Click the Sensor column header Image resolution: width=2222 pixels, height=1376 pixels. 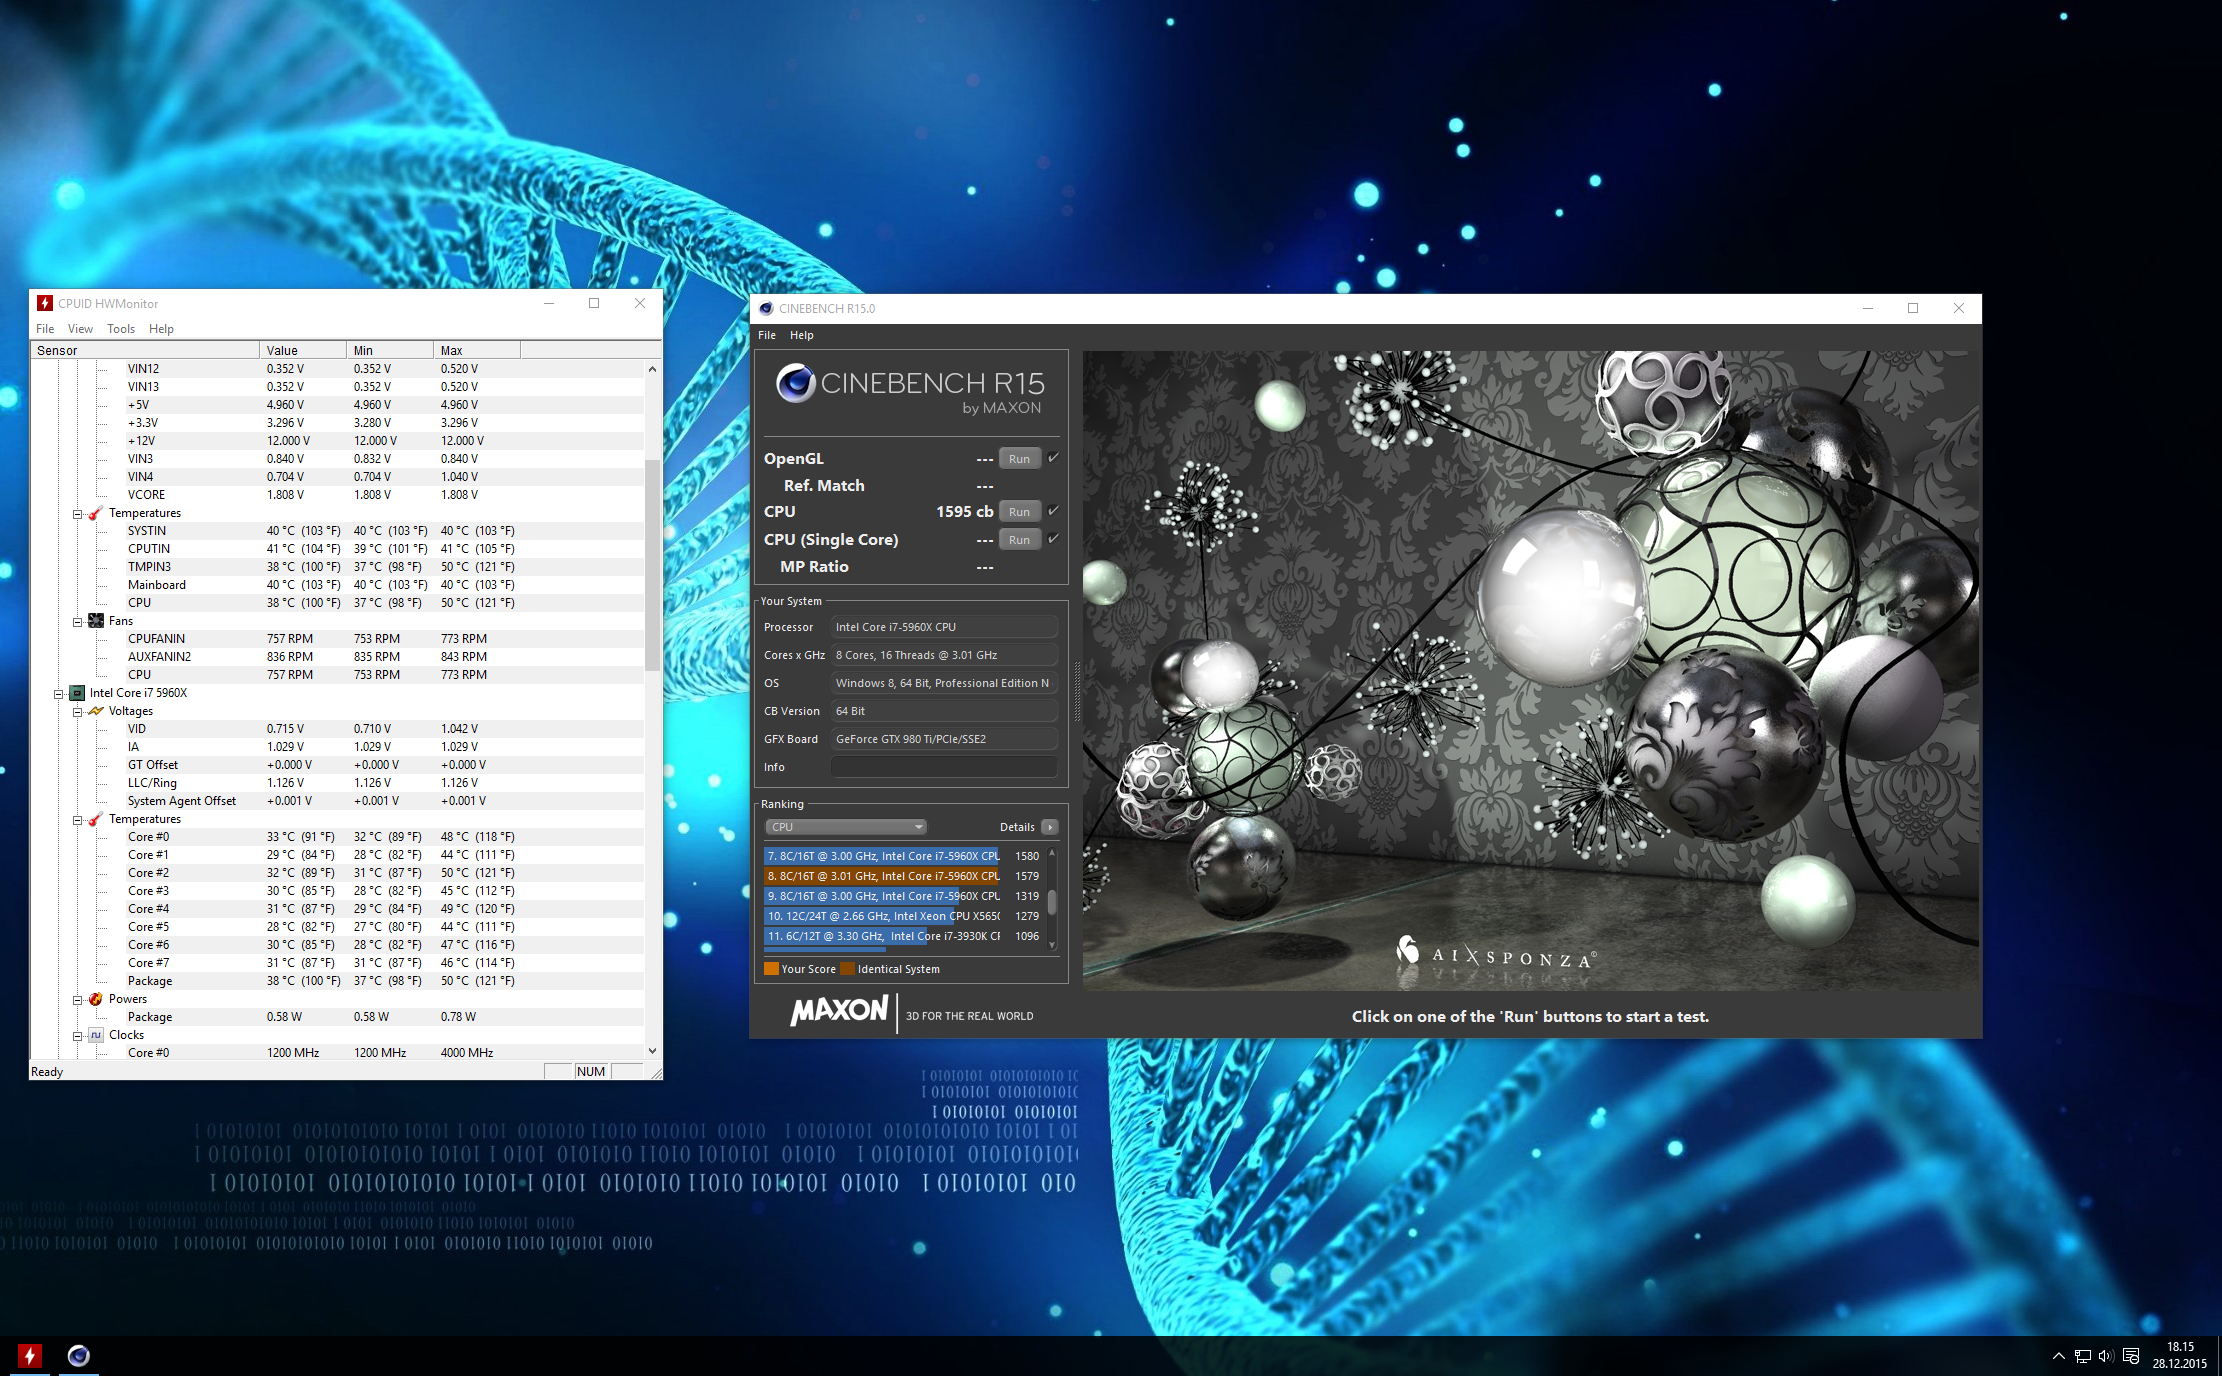145,350
